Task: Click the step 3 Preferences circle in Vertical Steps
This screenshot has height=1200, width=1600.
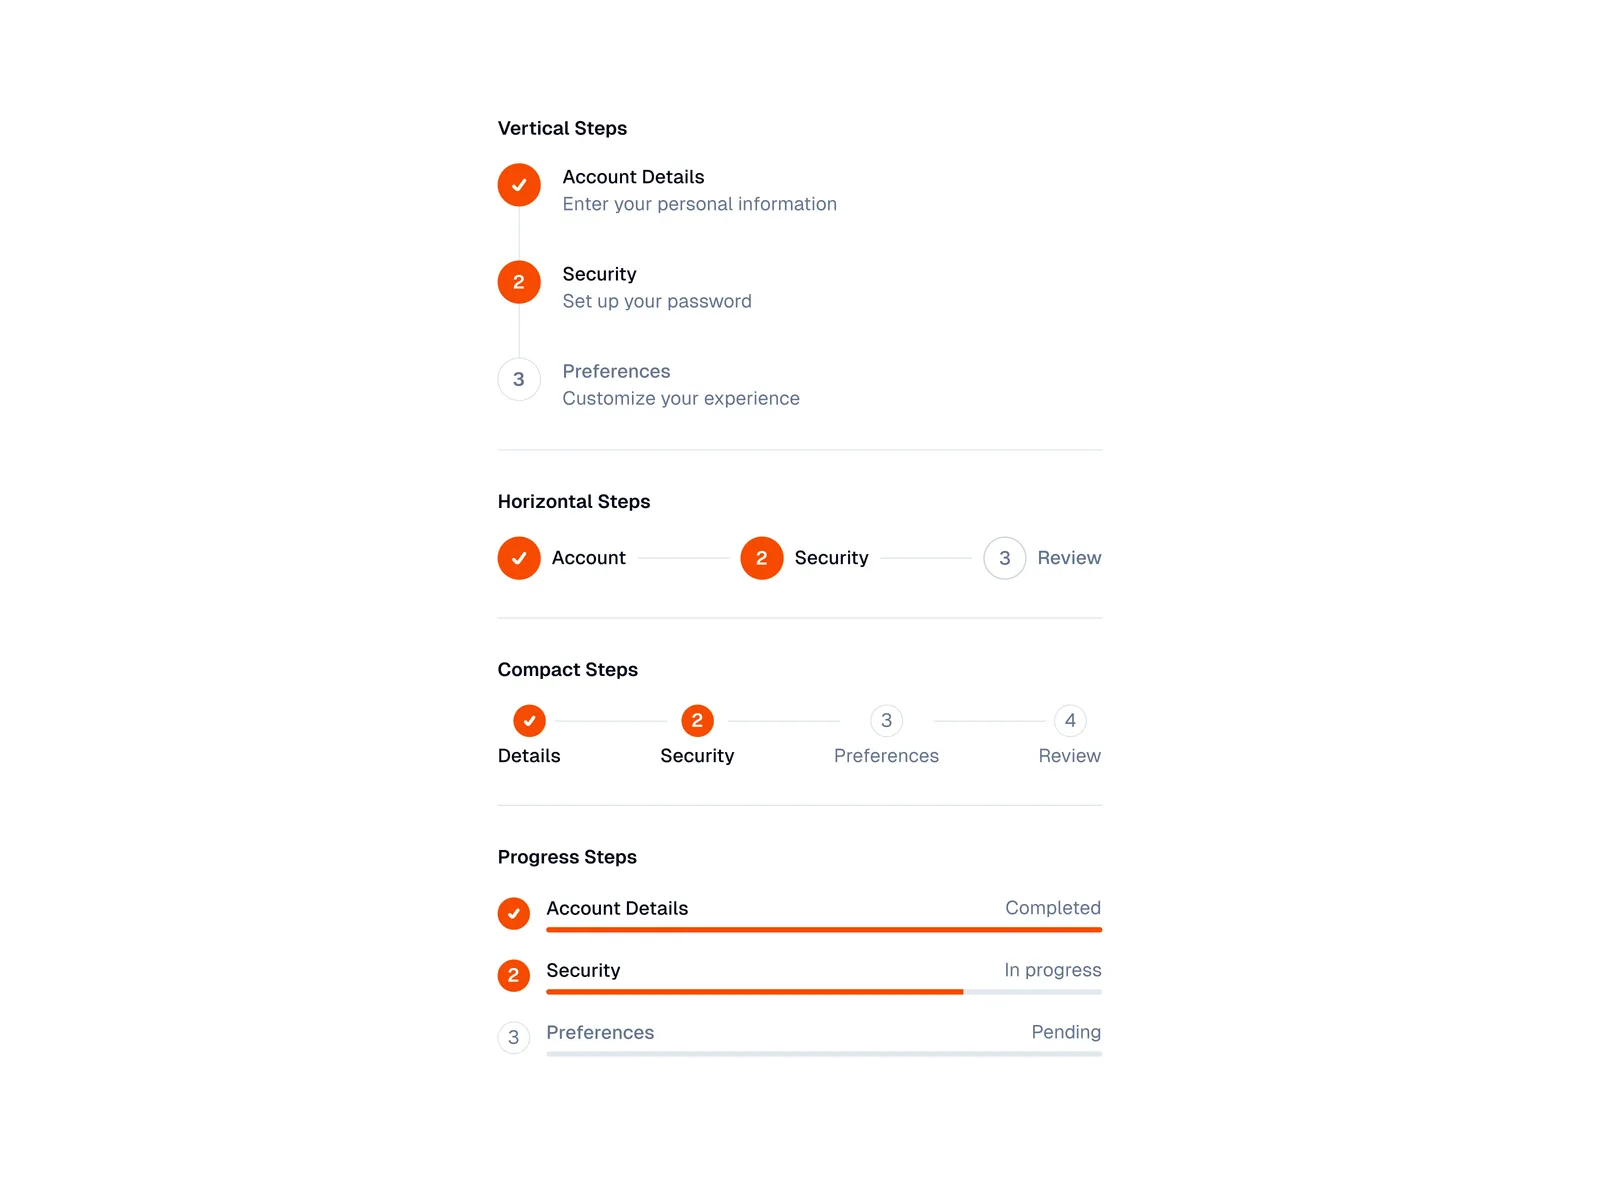Action: [x=519, y=379]
